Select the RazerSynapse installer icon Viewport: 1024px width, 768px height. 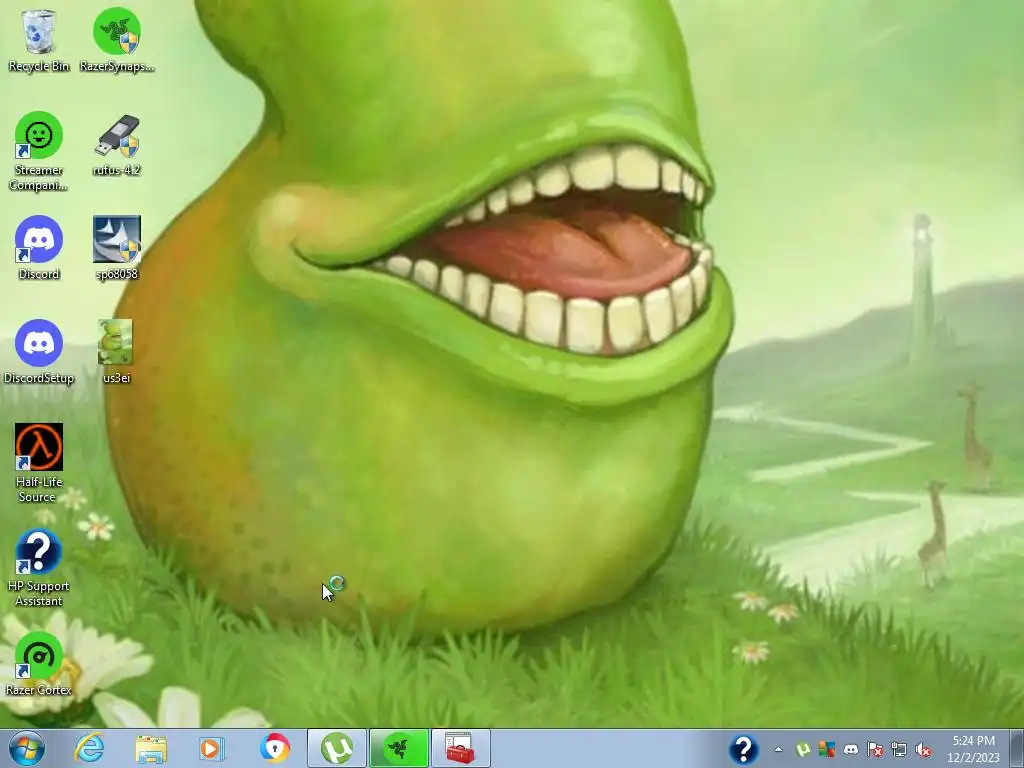(x=116, y=39)
